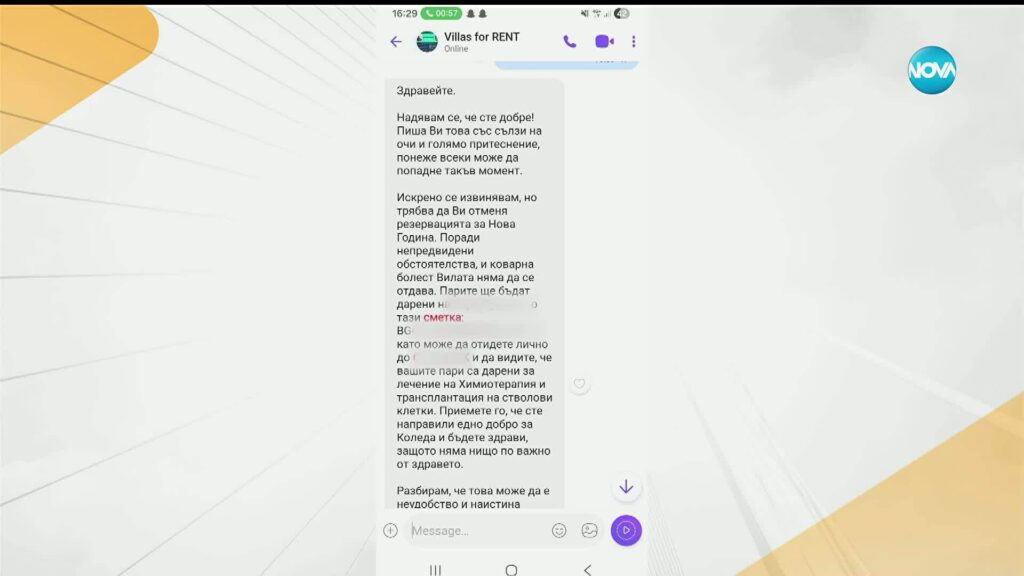Tap the green ongoing call timer pill
The height and width of the screenshot is (576, 1024).
(441, 13)
